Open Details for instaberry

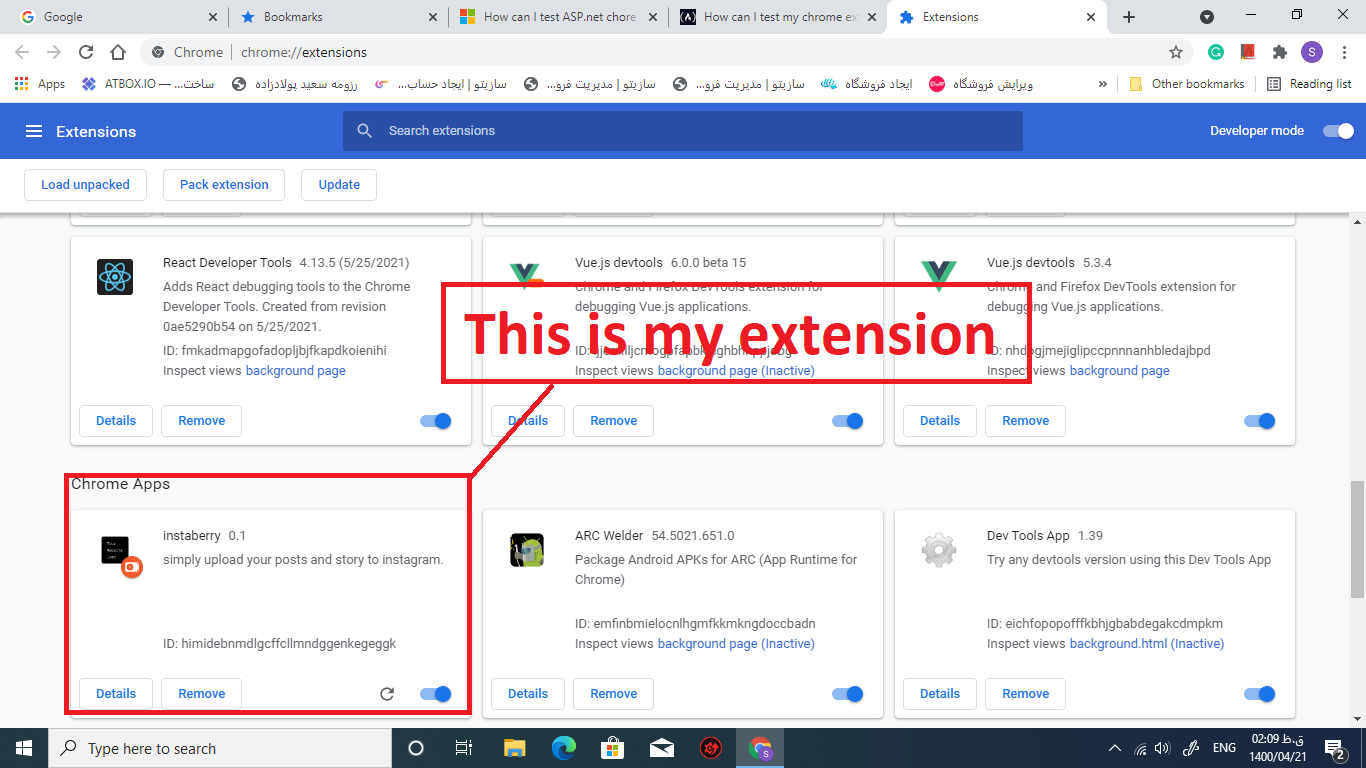point(116,694)
